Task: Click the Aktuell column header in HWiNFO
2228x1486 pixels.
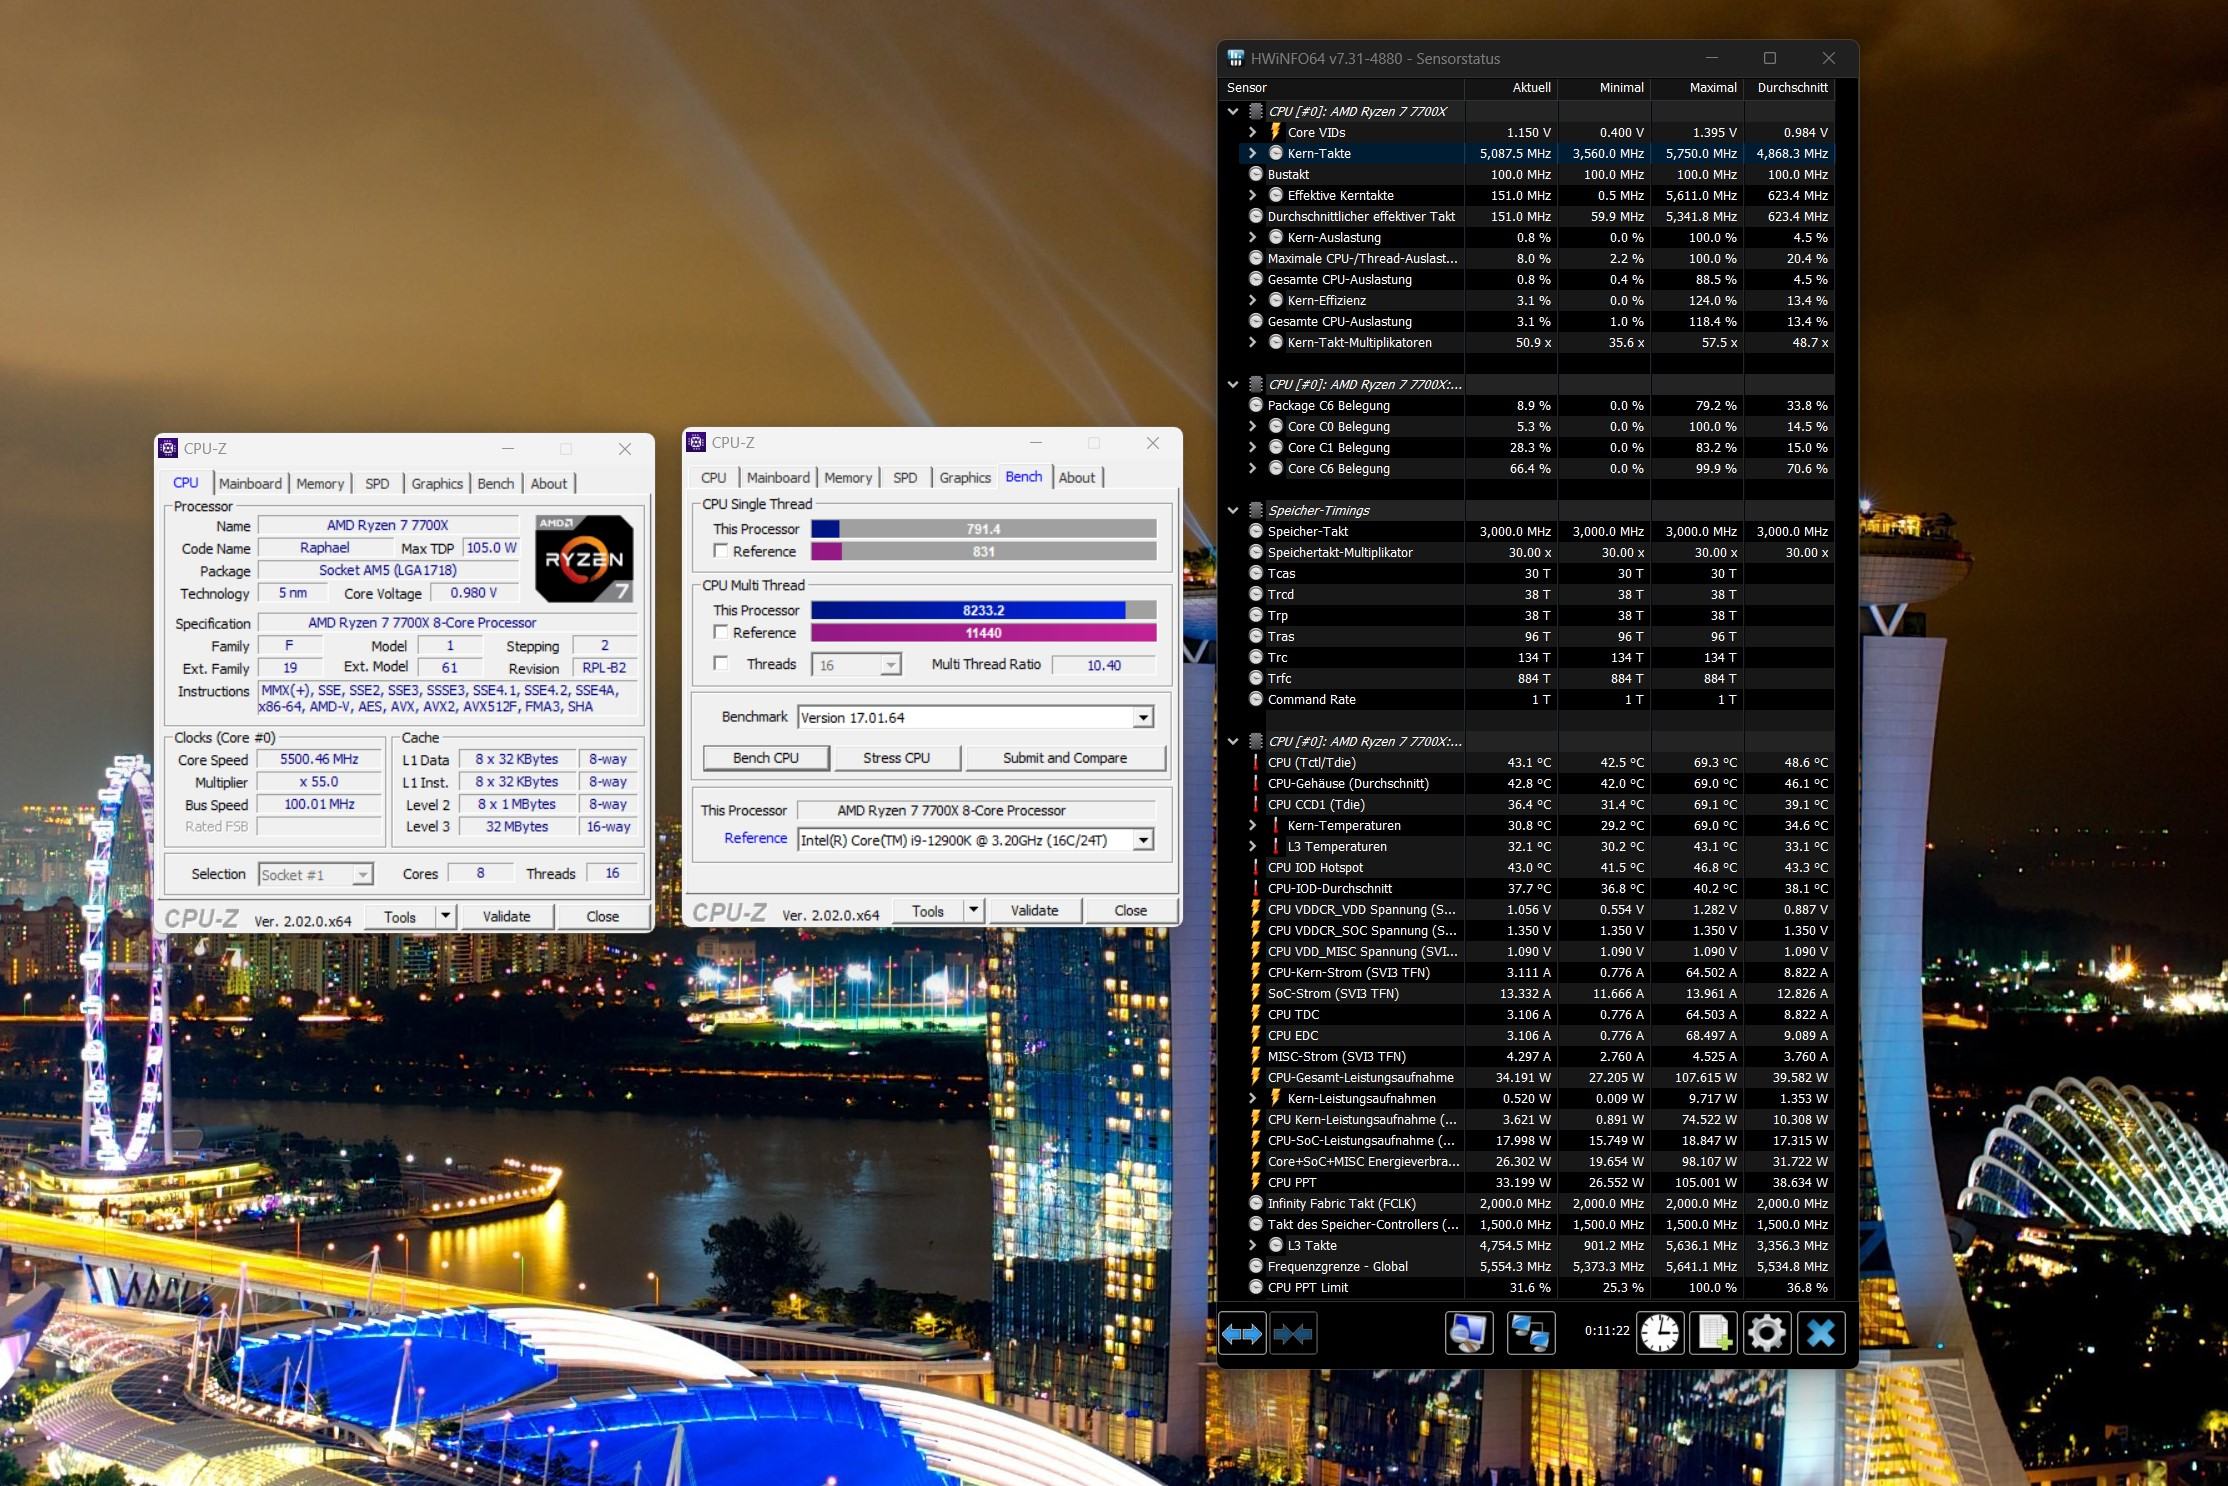Action: [x=1511, y=87]
